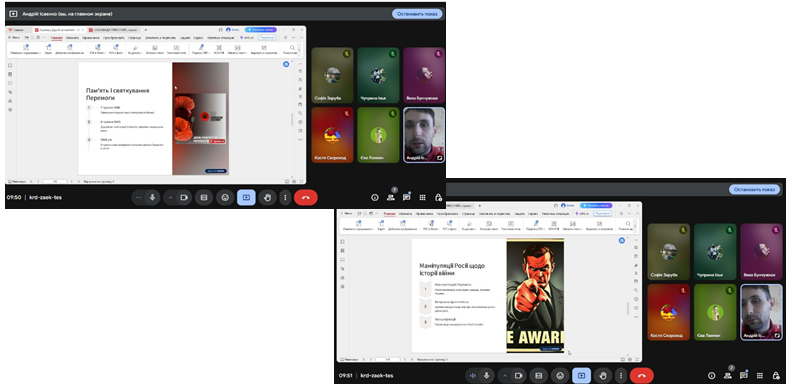Open more options in the 09:50 Meet screenshot
Viewport: 786px width, 384px height.
coord(285,198)
